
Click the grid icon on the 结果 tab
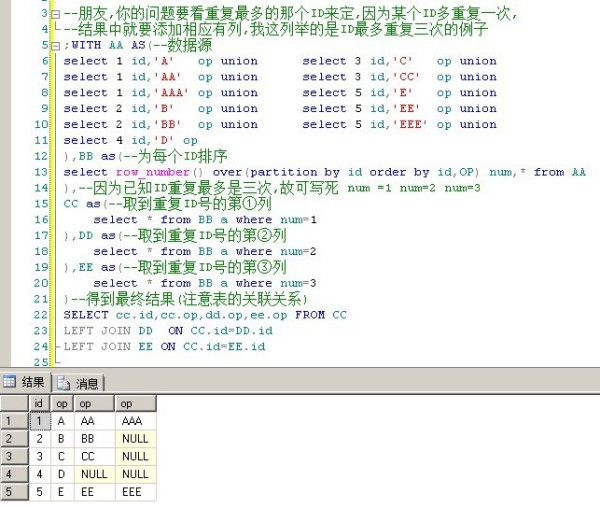coord(10,382)
